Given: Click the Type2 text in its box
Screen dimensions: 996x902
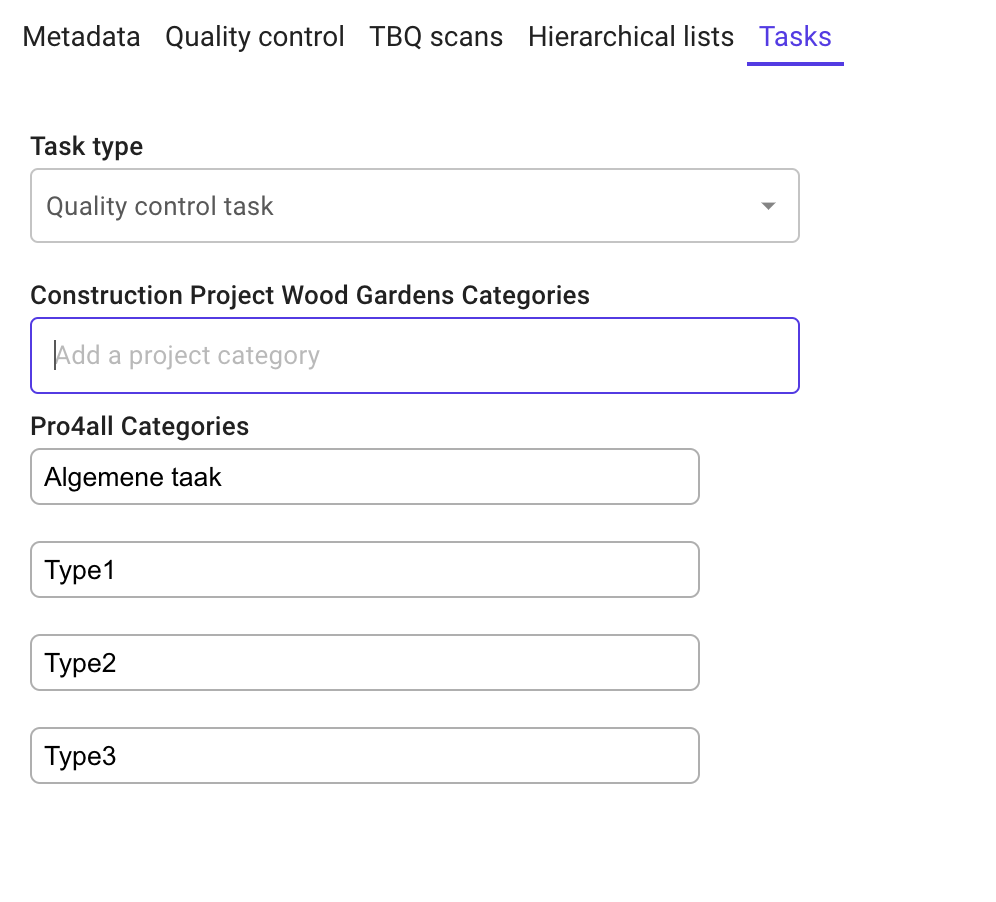Looking at the screenshot, I should pos(80,663).
